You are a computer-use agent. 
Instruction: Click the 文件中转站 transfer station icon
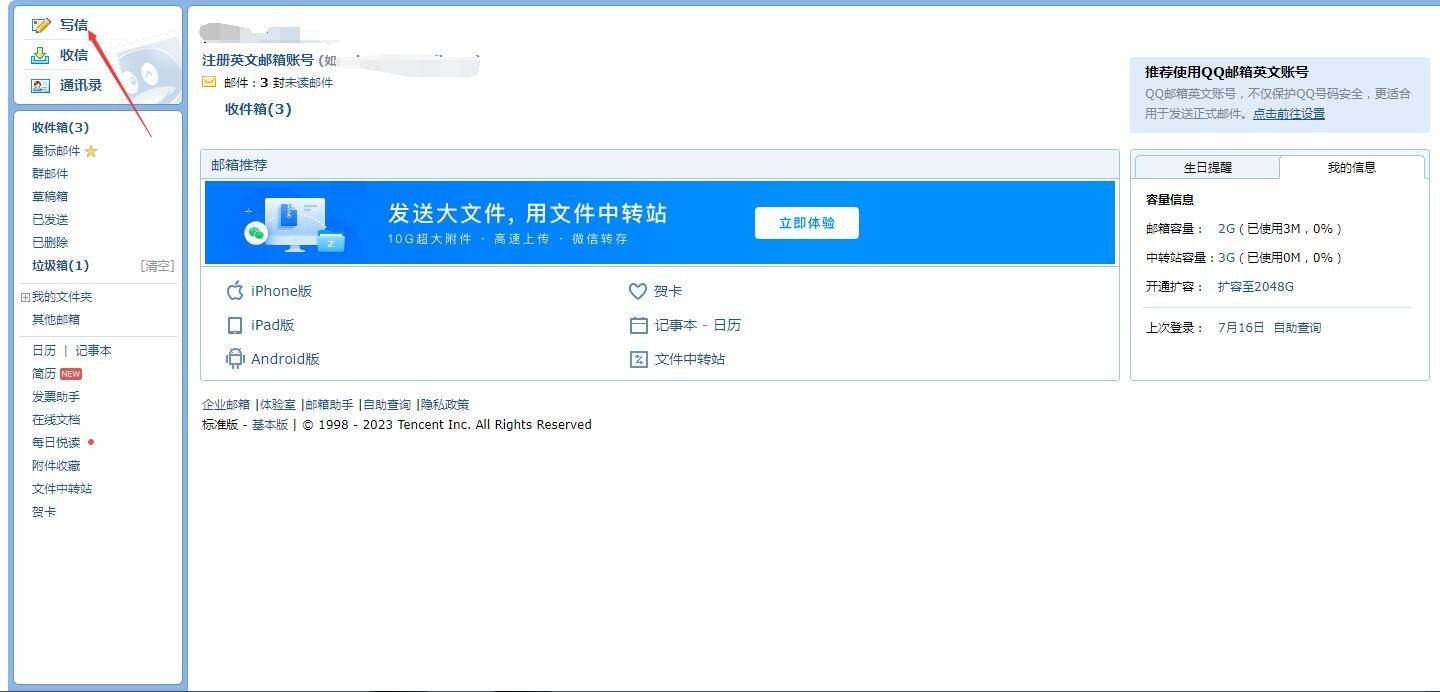coord(638,358)
